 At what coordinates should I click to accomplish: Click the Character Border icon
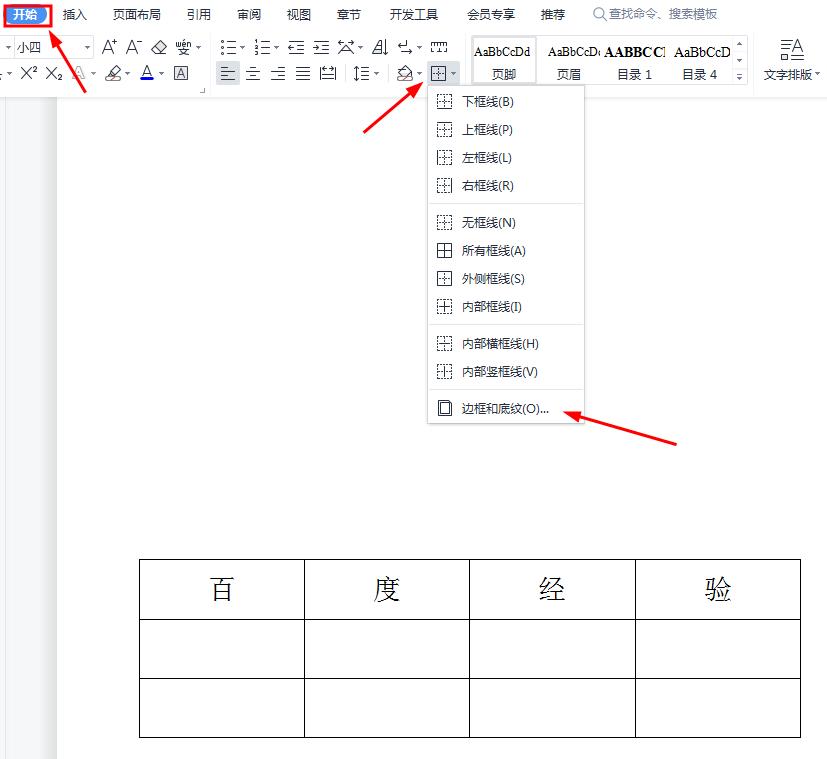click(x=181, y=72)
